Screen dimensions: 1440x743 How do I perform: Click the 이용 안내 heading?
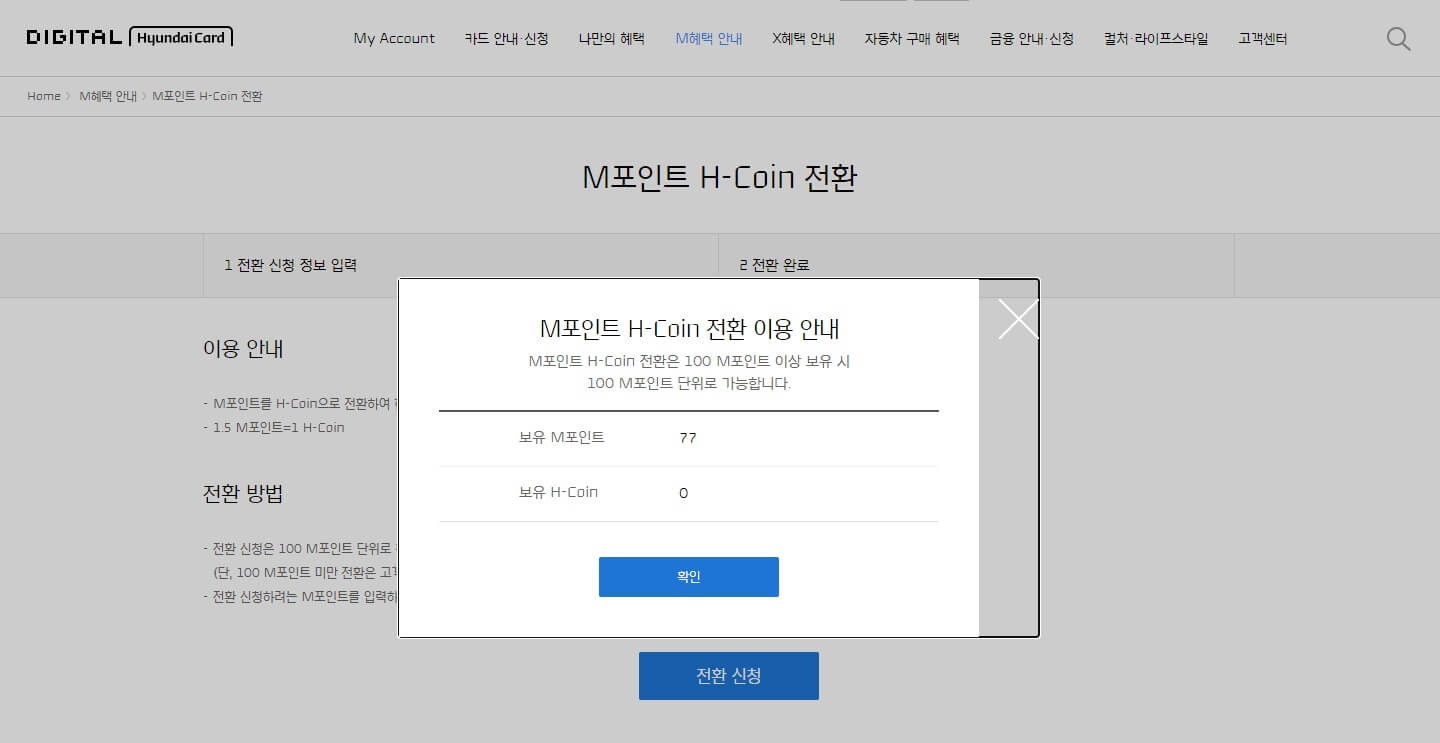click(x=243, y=349)
